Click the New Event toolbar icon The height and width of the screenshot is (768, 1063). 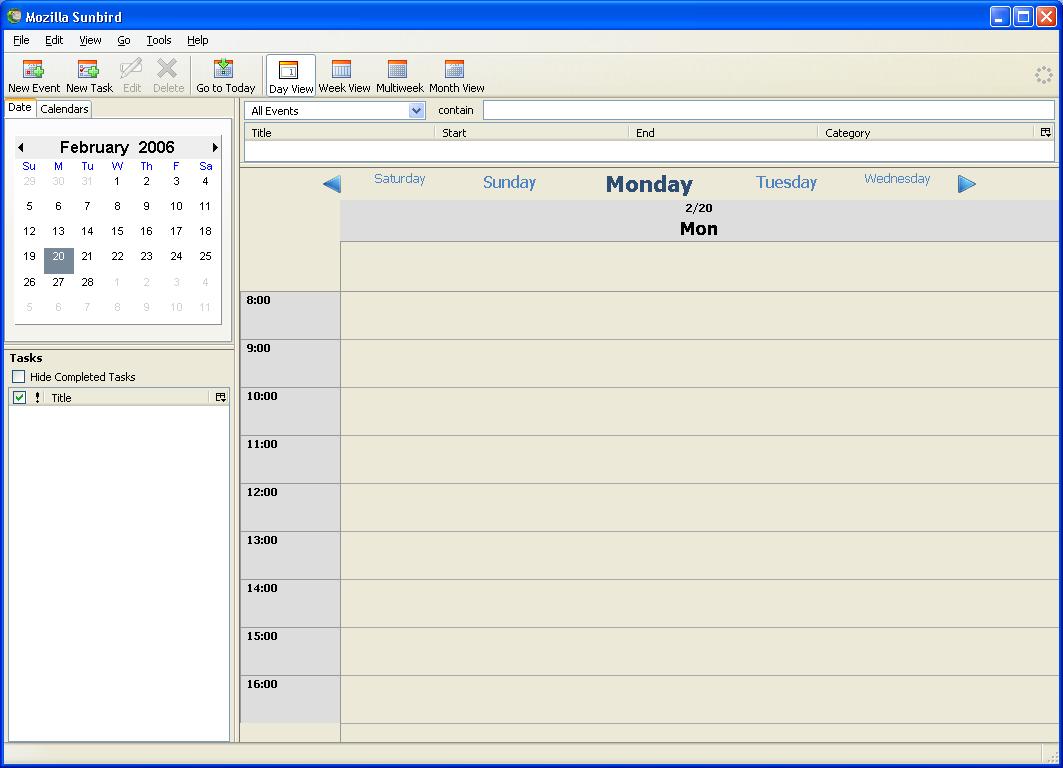click(x=33, y=70)
